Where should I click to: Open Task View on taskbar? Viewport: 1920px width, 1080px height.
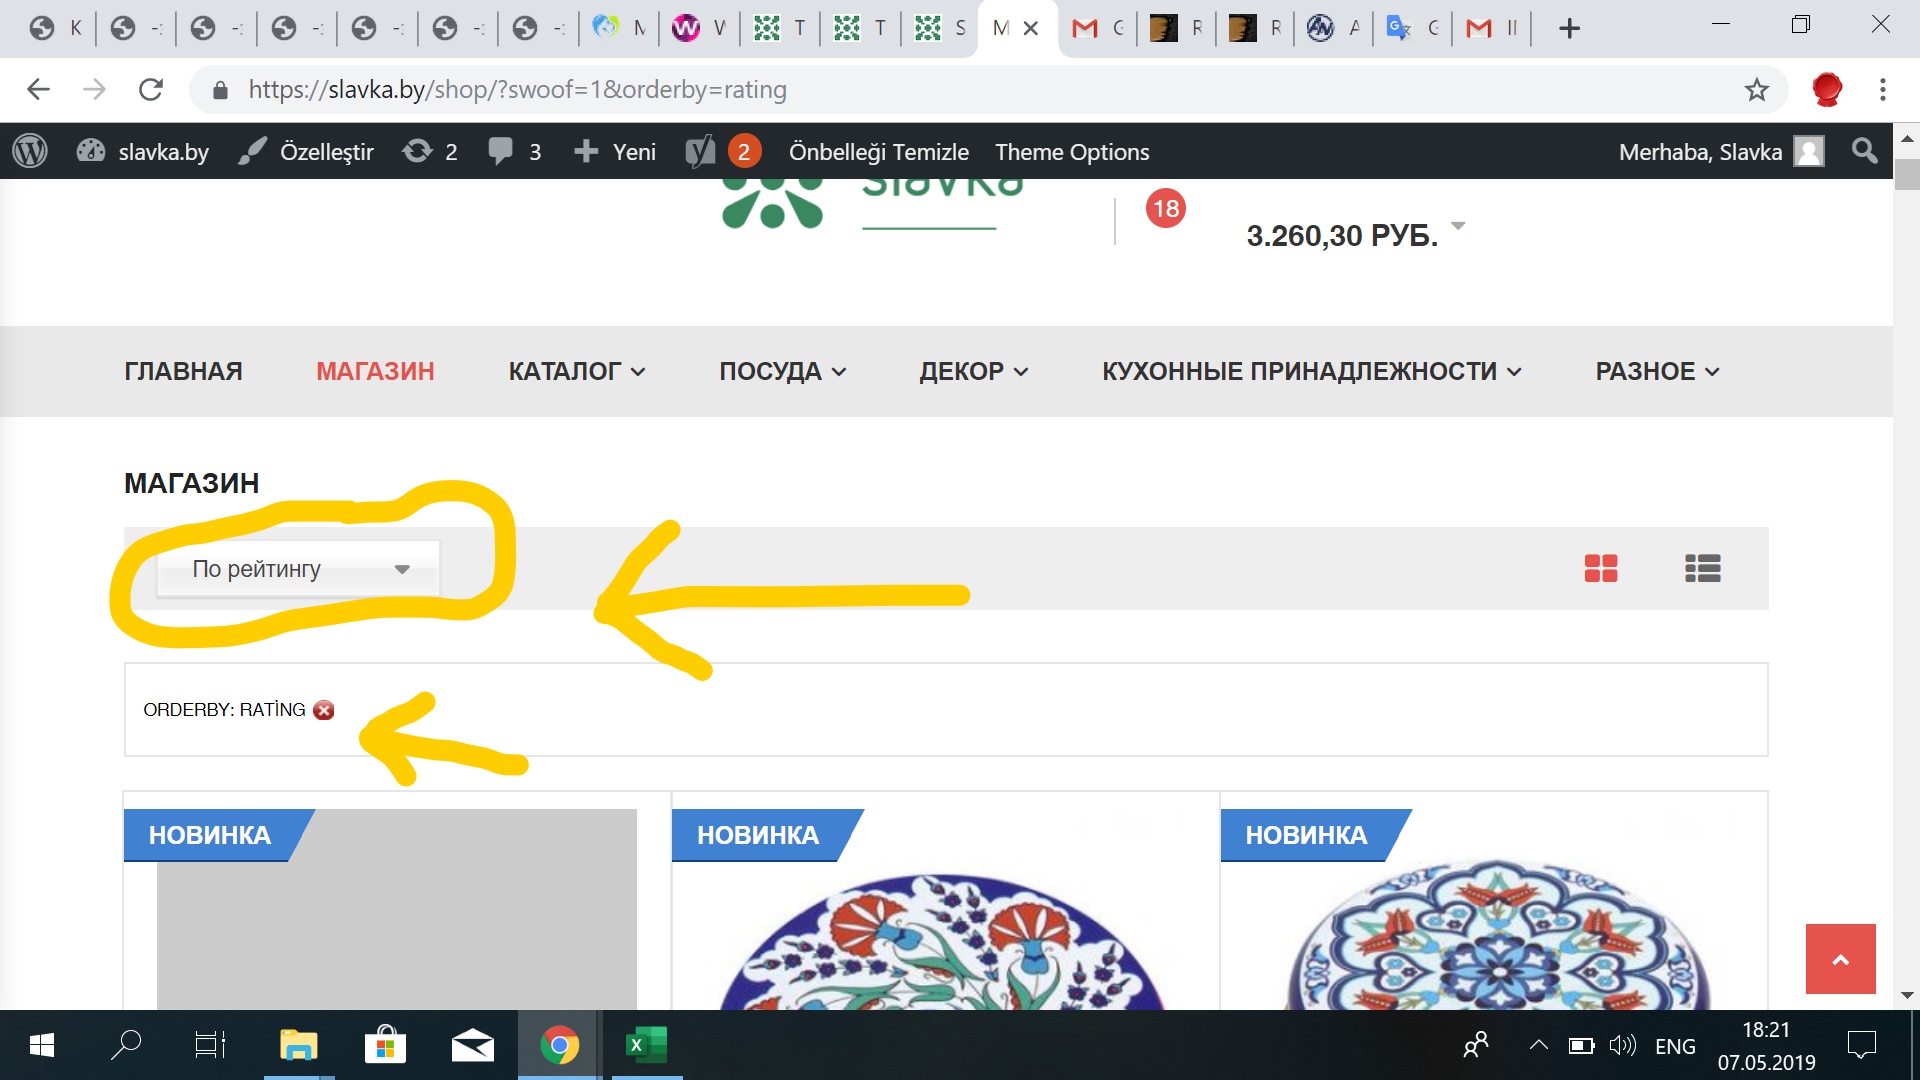[x=210, y=1045]
